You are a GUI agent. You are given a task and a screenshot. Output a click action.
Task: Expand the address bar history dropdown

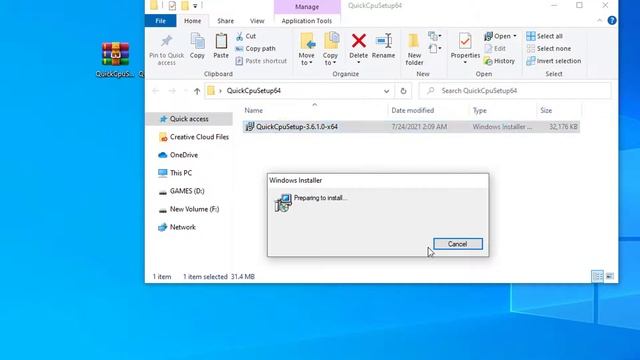(386, 91)
